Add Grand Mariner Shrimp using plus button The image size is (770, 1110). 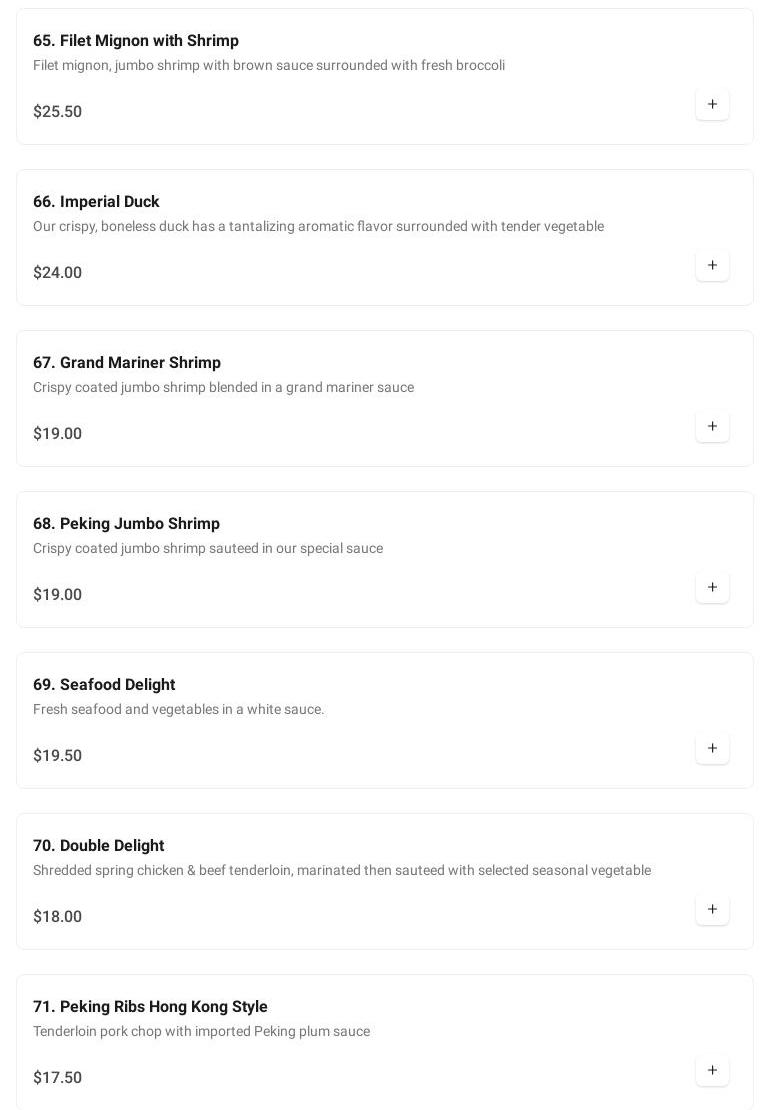coord(712,426)
